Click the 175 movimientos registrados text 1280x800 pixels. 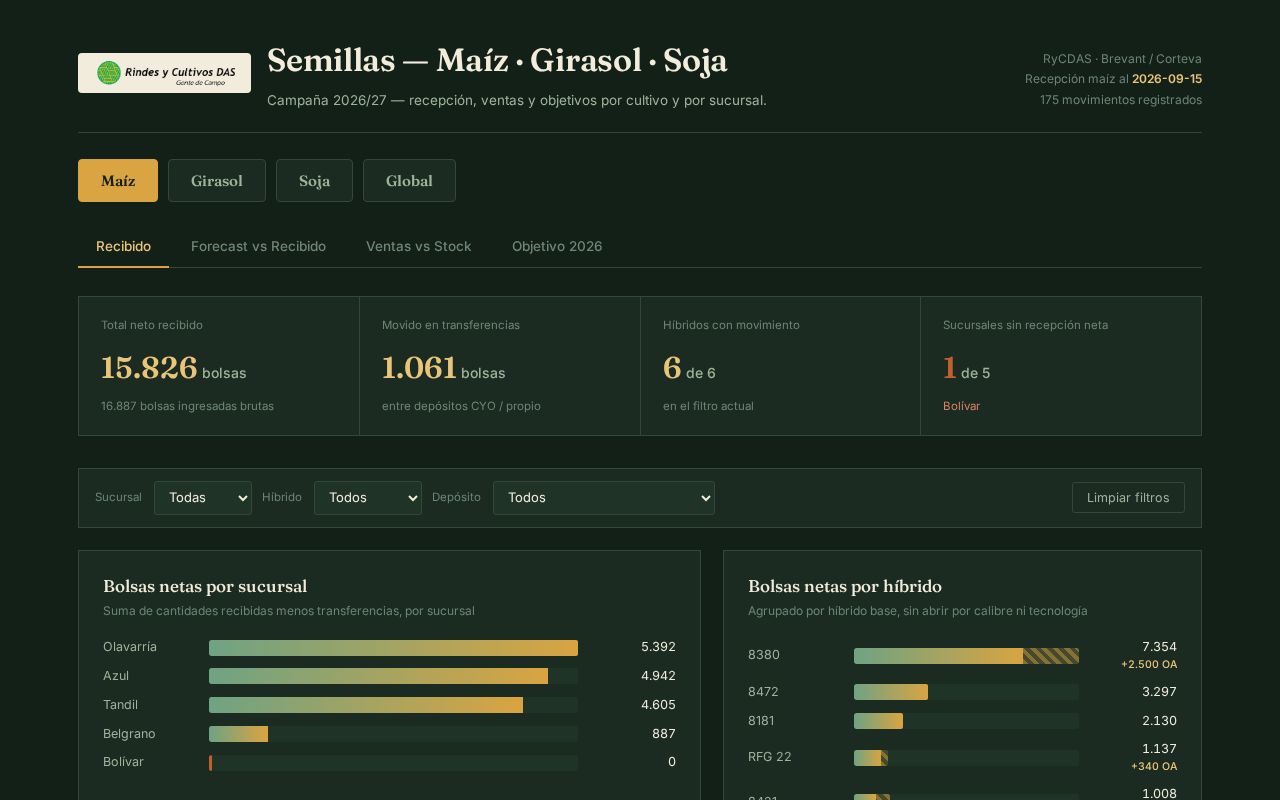1121,100
